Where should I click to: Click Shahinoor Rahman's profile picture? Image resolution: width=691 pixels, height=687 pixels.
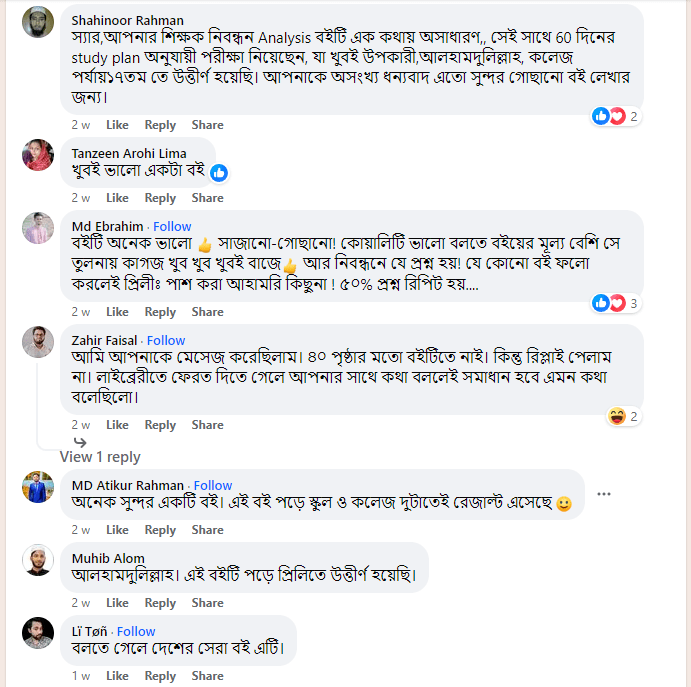pos(38,25)
